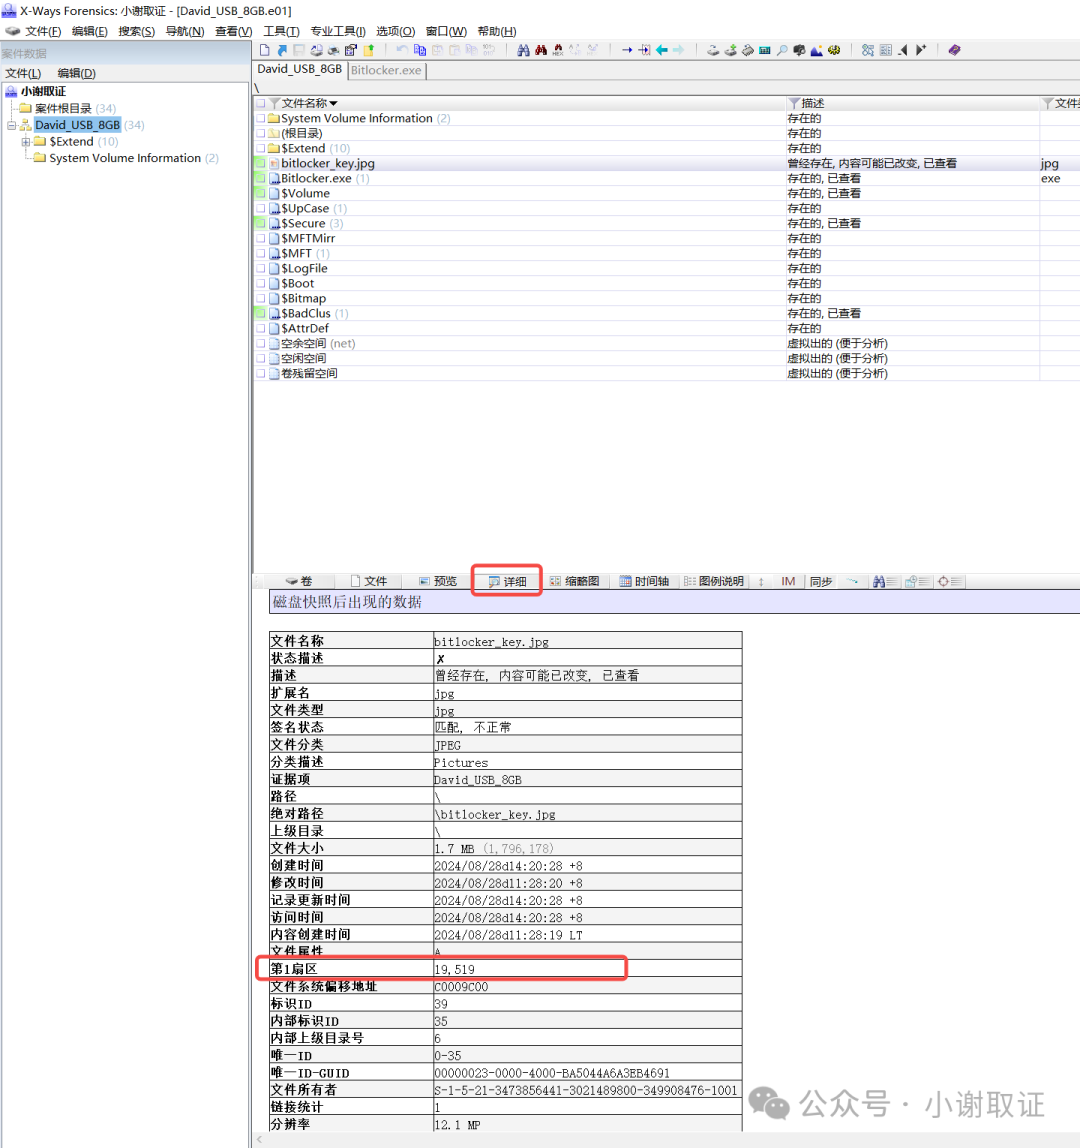Open the 帮助(H) menu
Image resolution: width=1080 pixels, height=1148 pixels.
[x=496, y=31]
